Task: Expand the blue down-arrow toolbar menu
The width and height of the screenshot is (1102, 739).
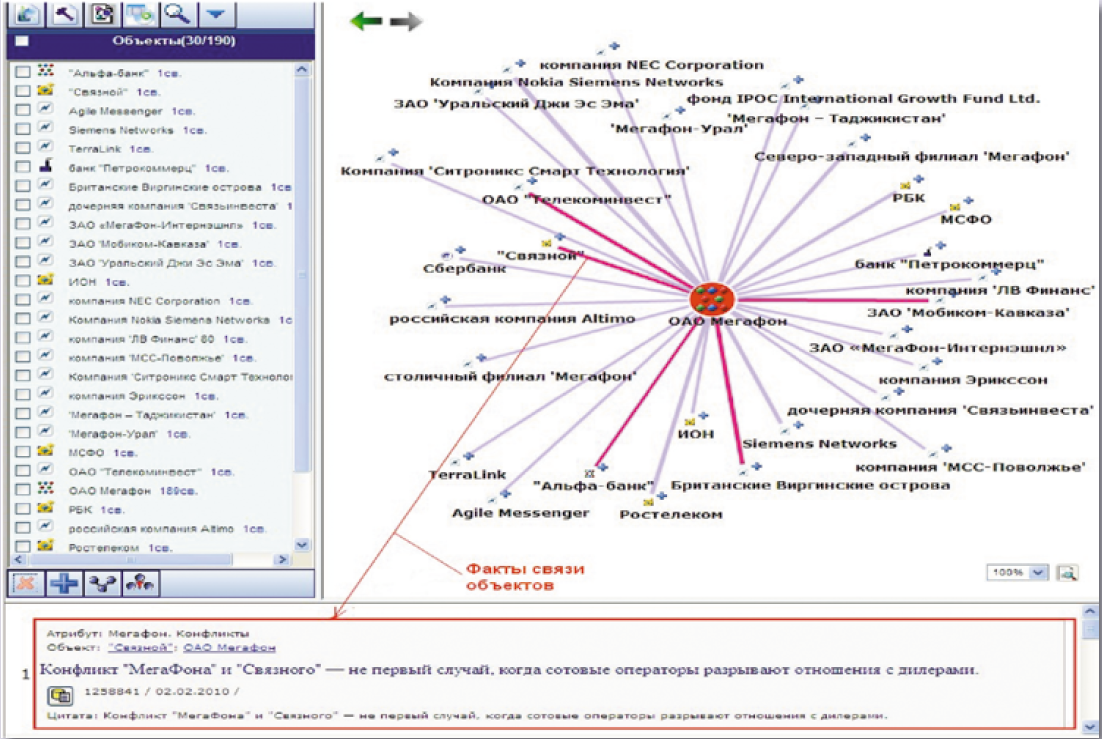Action: pyautogui.click(x=216, y=13)
